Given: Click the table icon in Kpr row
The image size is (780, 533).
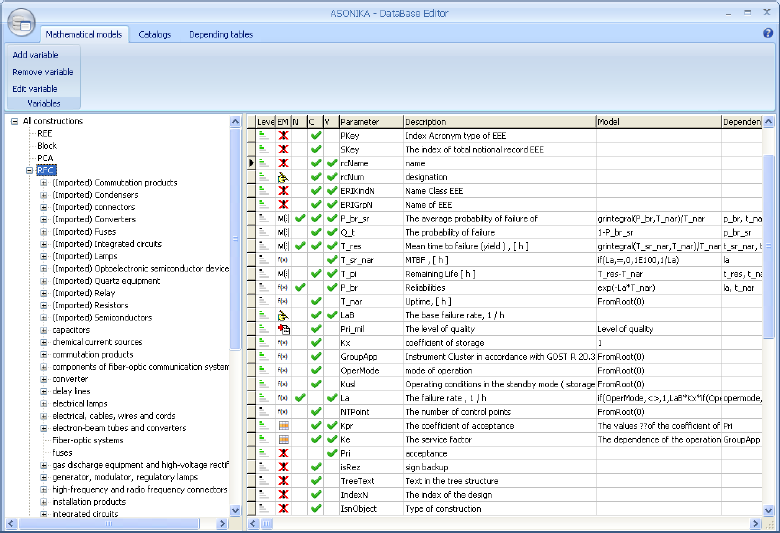Looking at the screenshot, I should (x=283, y=426).
